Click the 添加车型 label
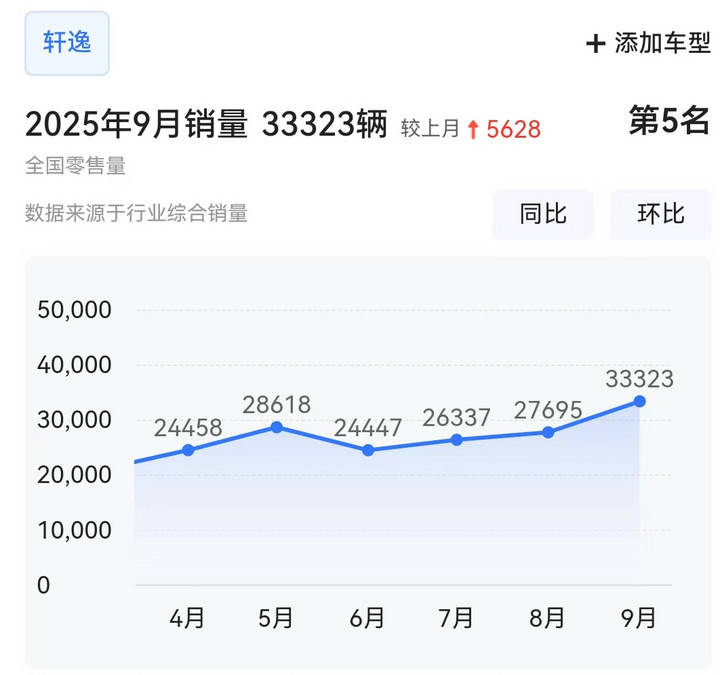 click(x=663, y=43)
